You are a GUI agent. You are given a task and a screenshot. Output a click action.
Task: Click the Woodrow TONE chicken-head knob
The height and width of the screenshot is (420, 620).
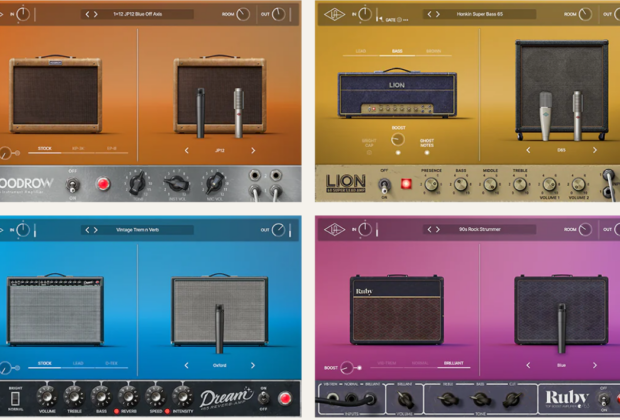point(137,184)
